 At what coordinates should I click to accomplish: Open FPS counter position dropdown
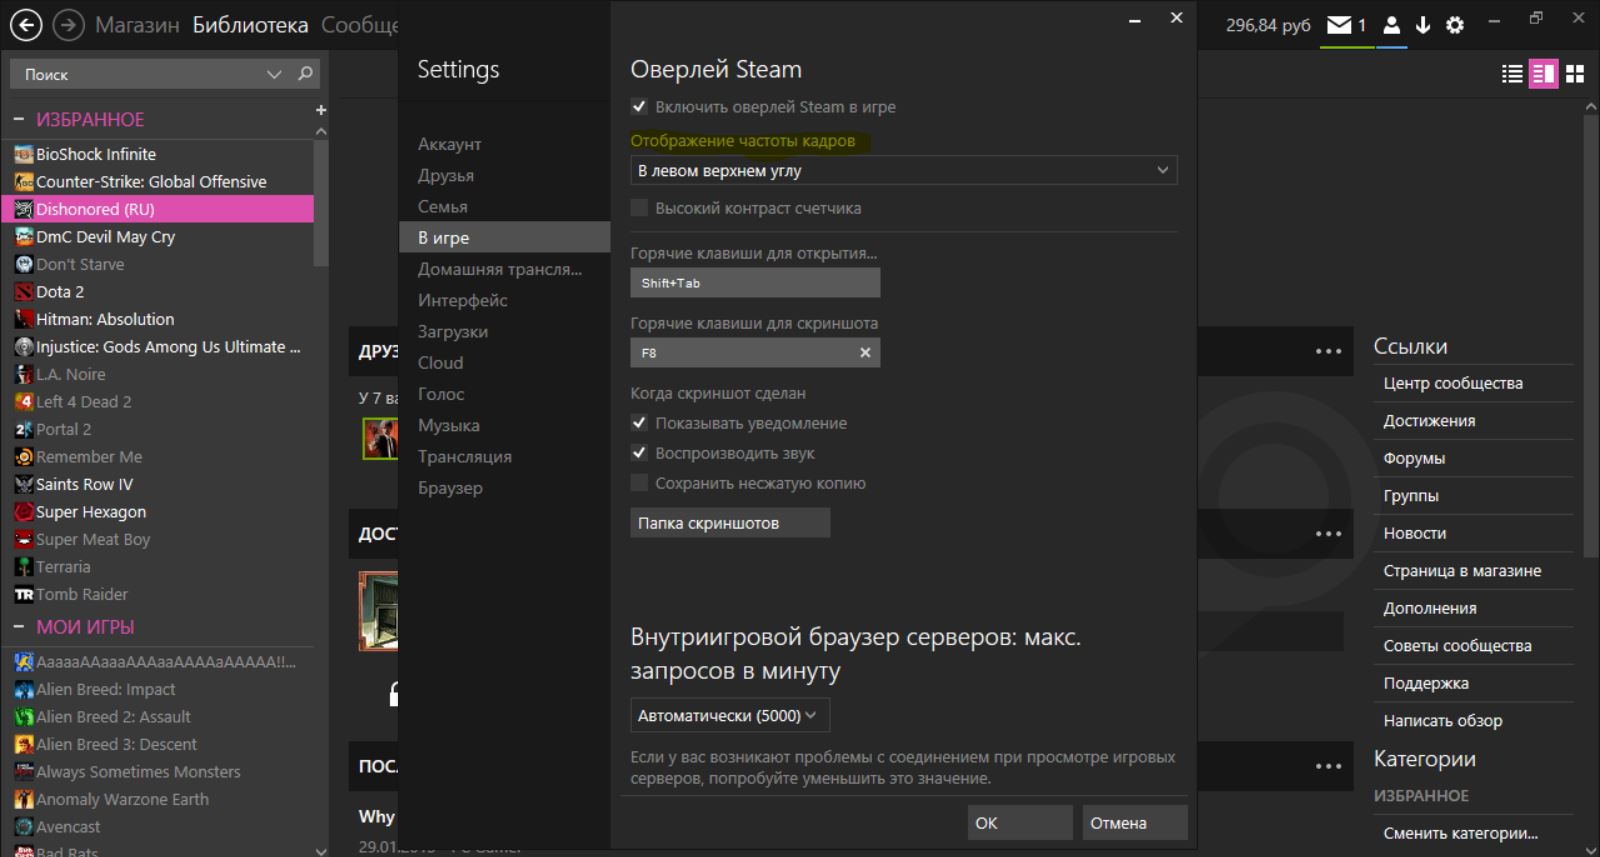pyautogui.click(x=903, y=170)
